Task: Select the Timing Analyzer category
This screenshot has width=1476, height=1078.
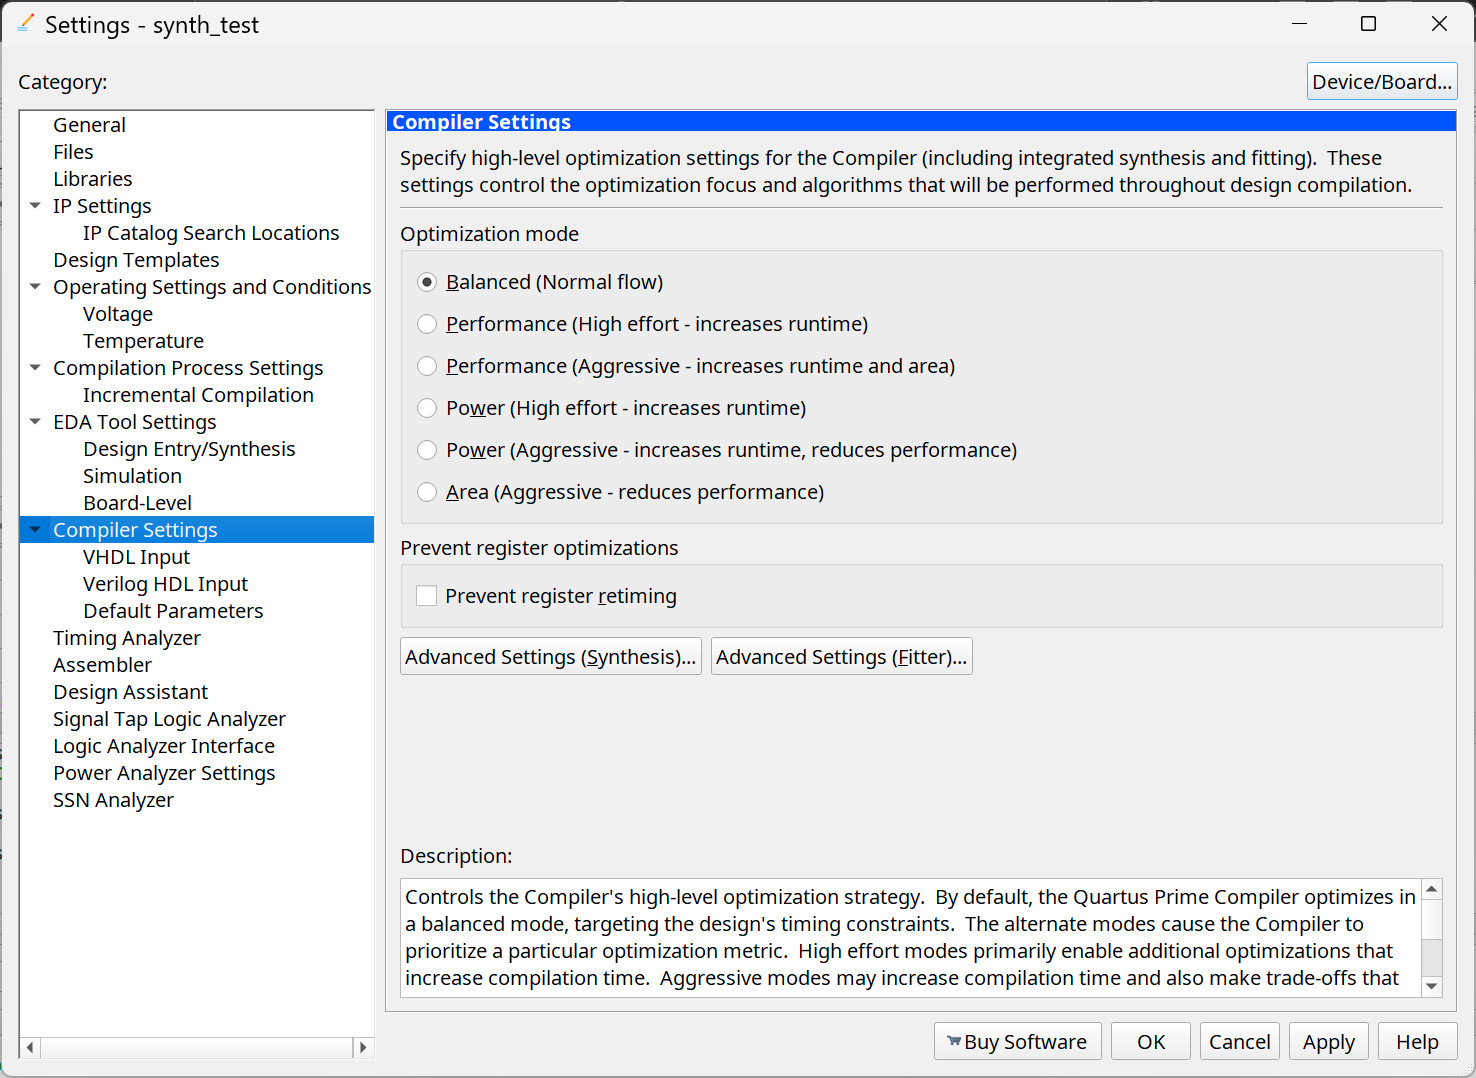Action: click(x=126, y=637)
